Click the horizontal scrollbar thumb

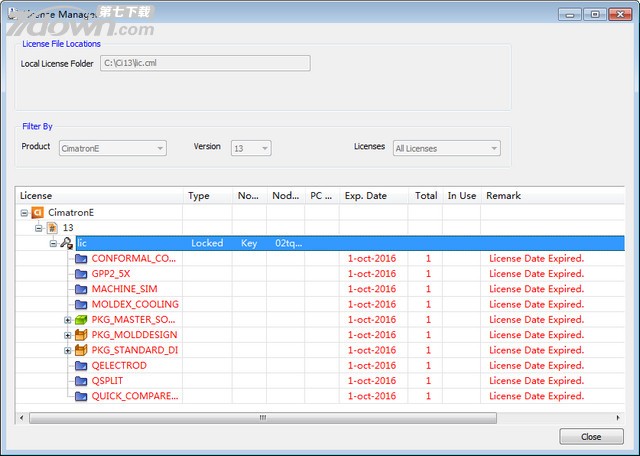[262, 417]
